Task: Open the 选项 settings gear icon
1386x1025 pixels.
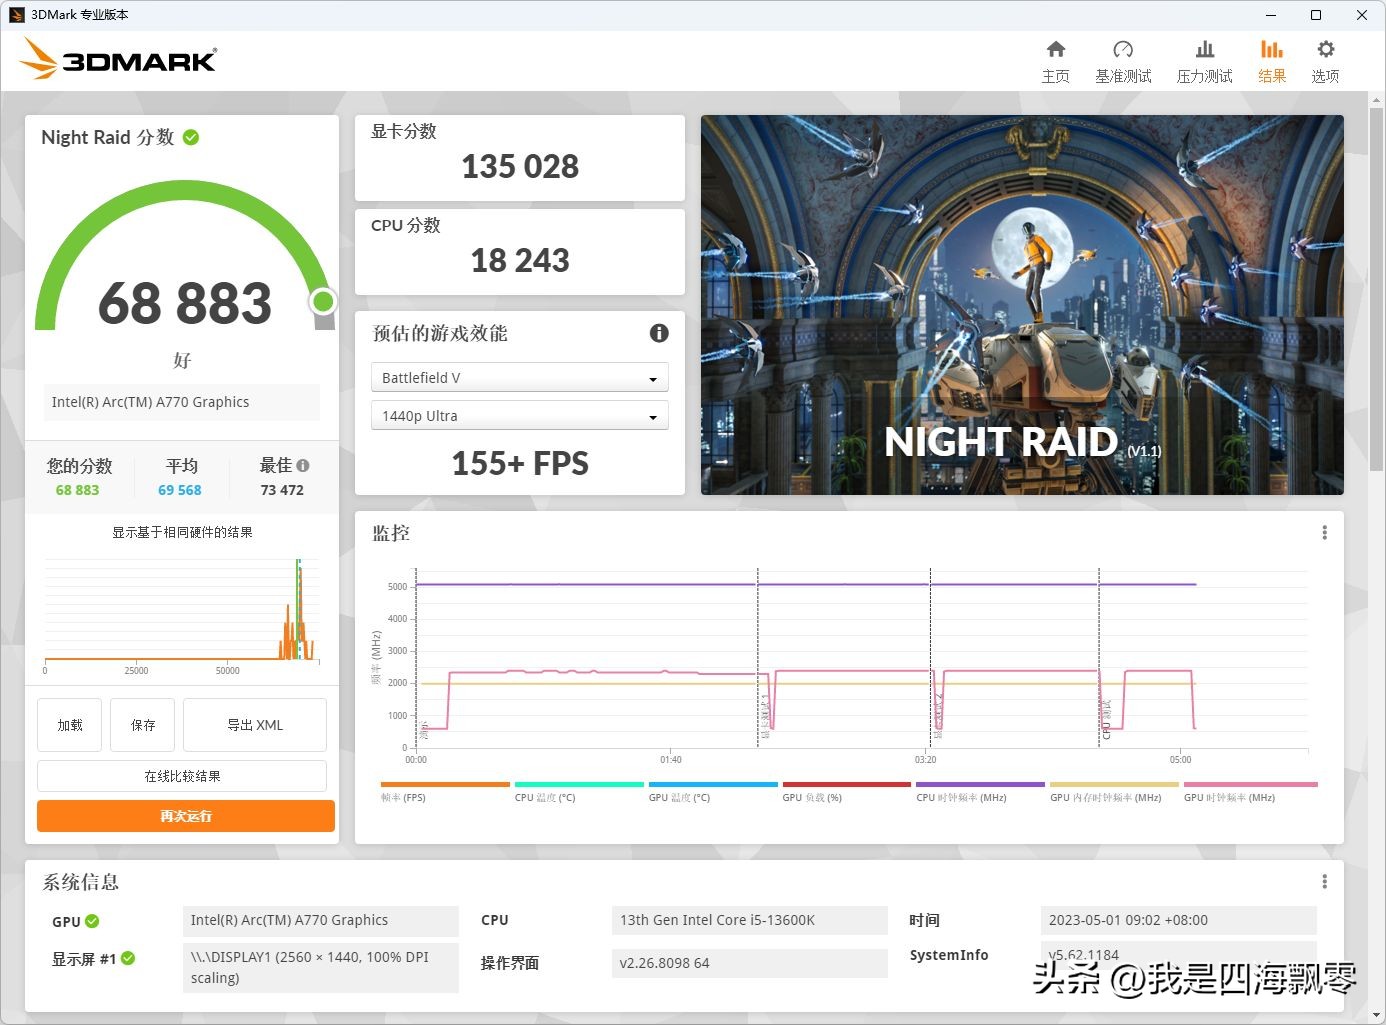Action: [1325, 58]
